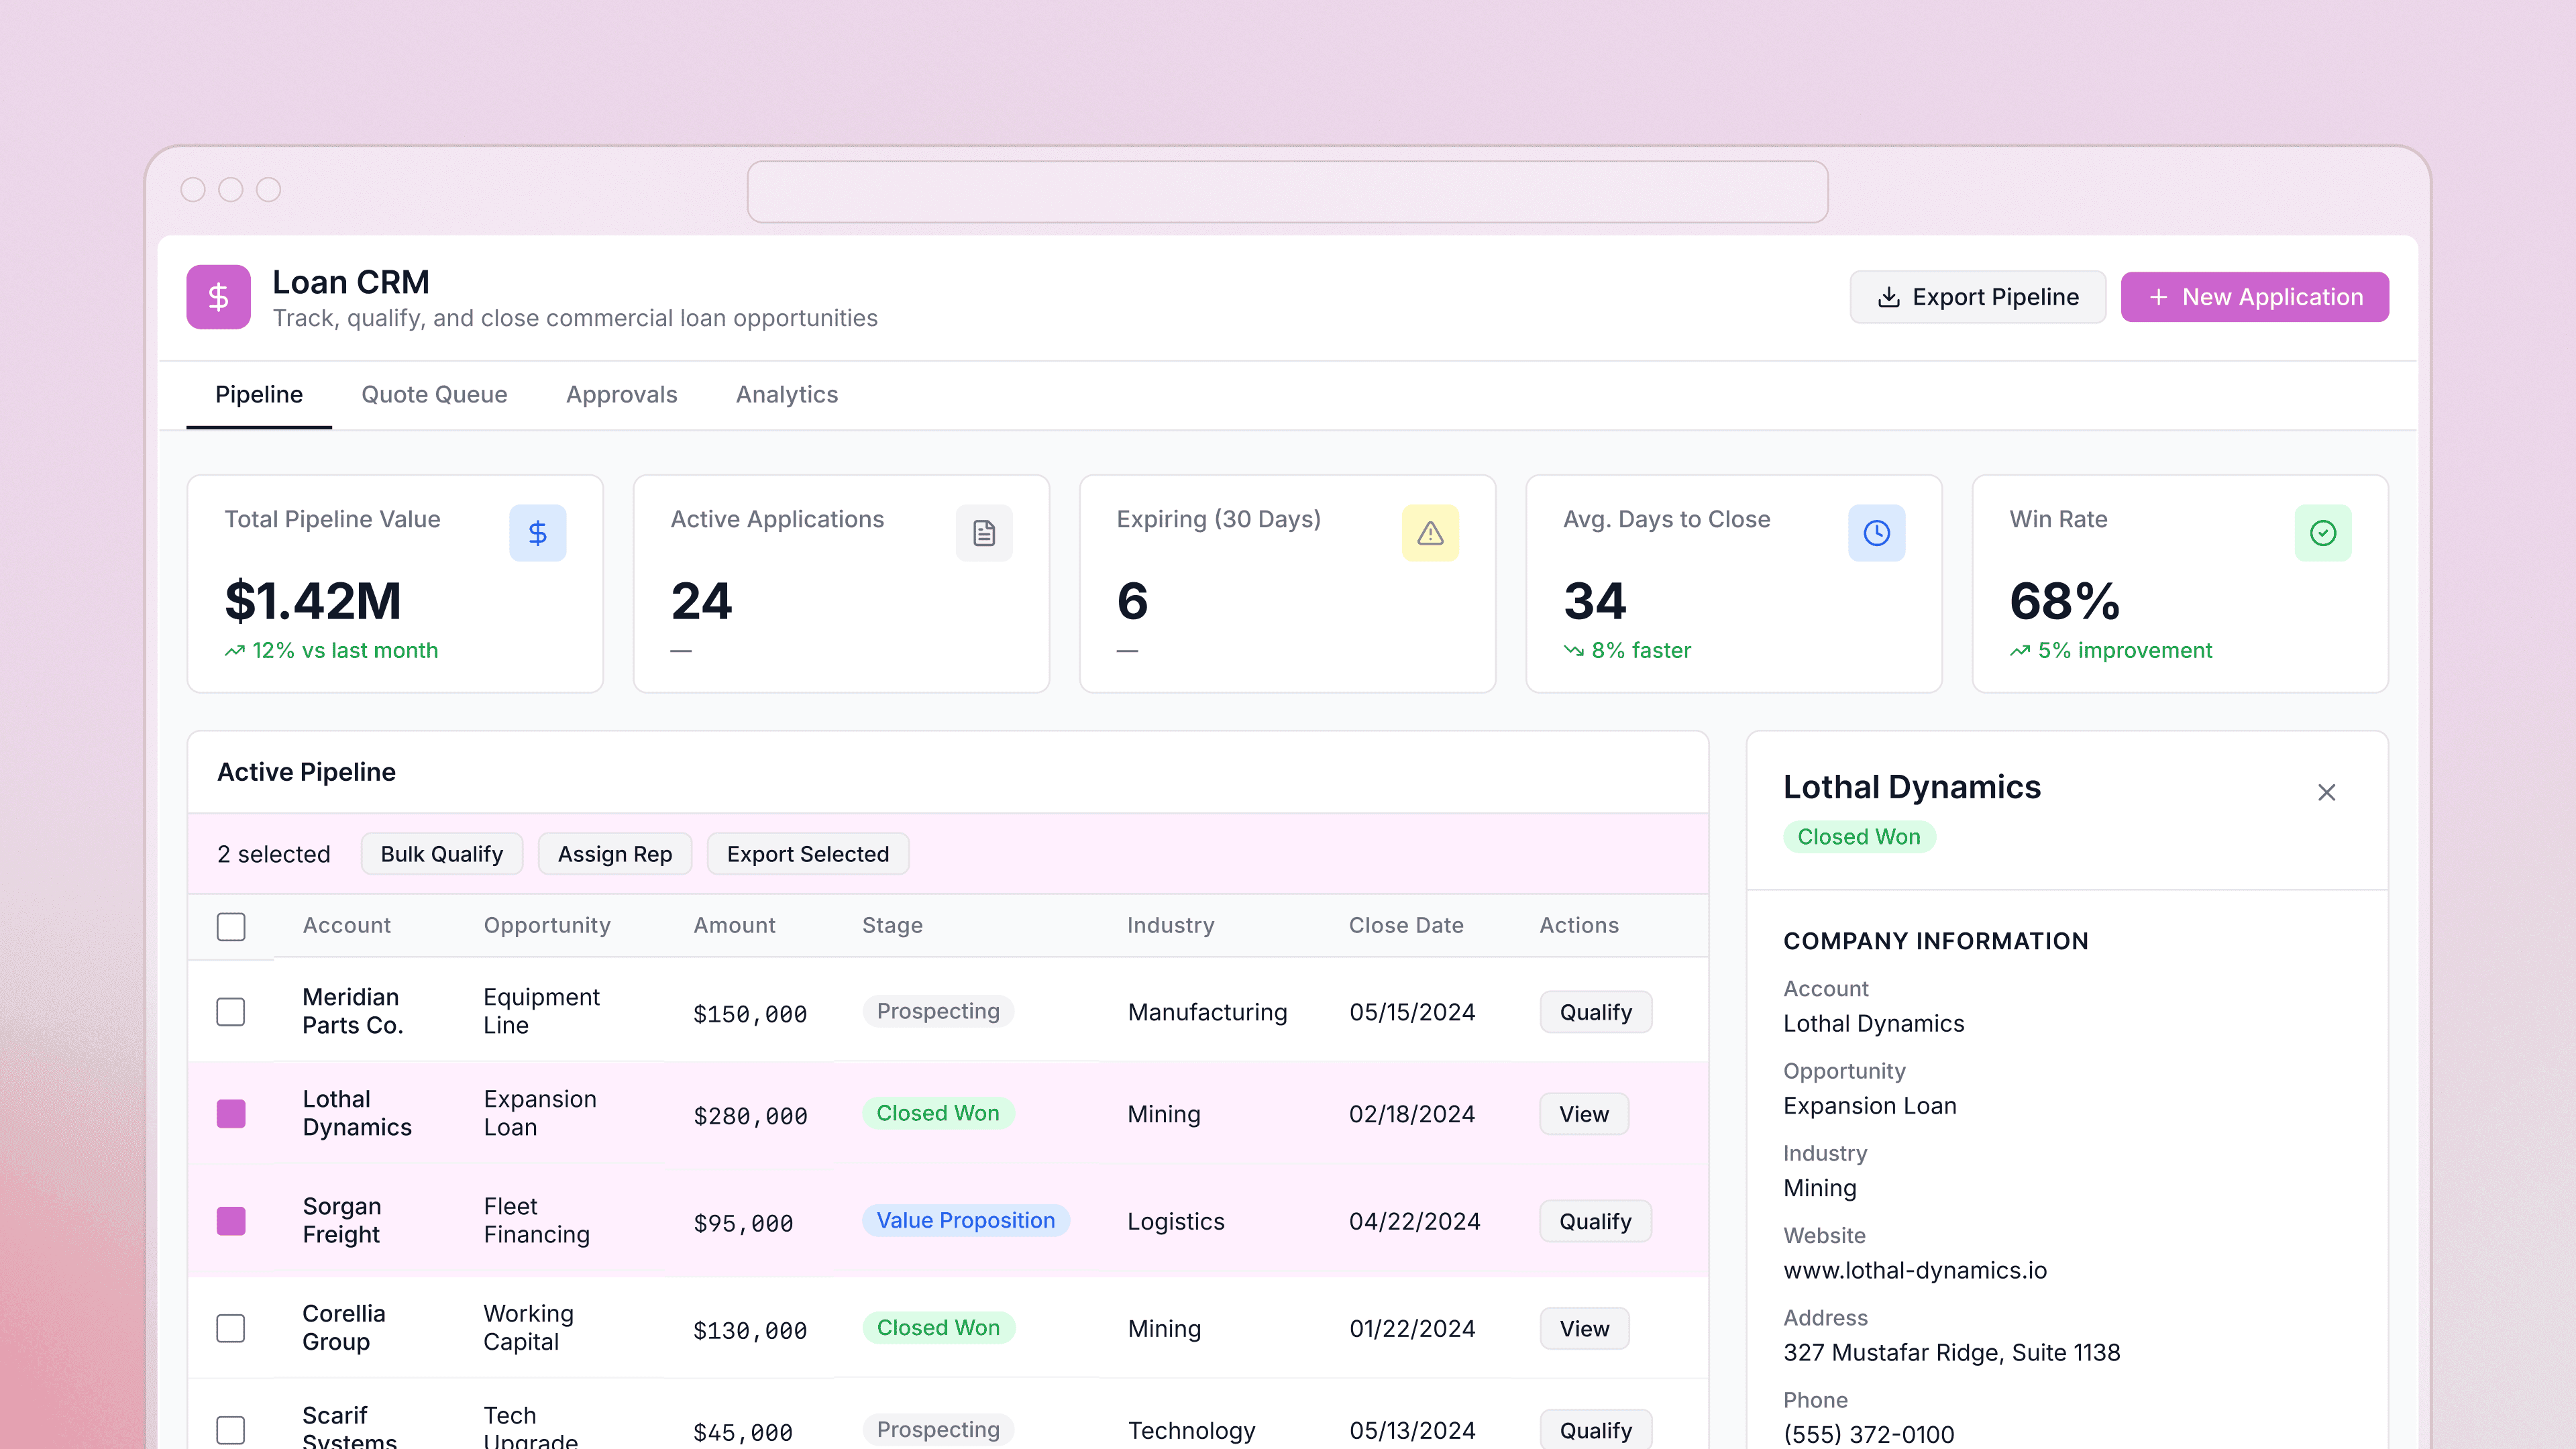Click the Meridian Parts Co. account name
The width and height of the screenshot is (2576, 1449).
353,1011
